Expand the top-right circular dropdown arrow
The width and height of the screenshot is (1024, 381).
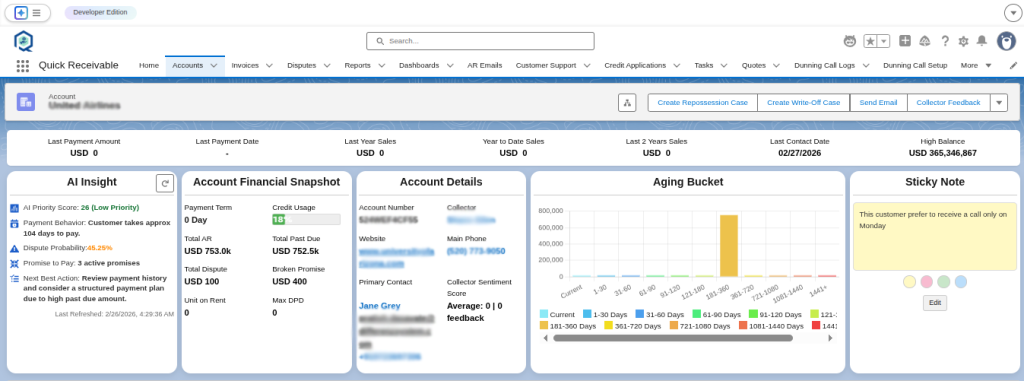[x=1012, y=13]
